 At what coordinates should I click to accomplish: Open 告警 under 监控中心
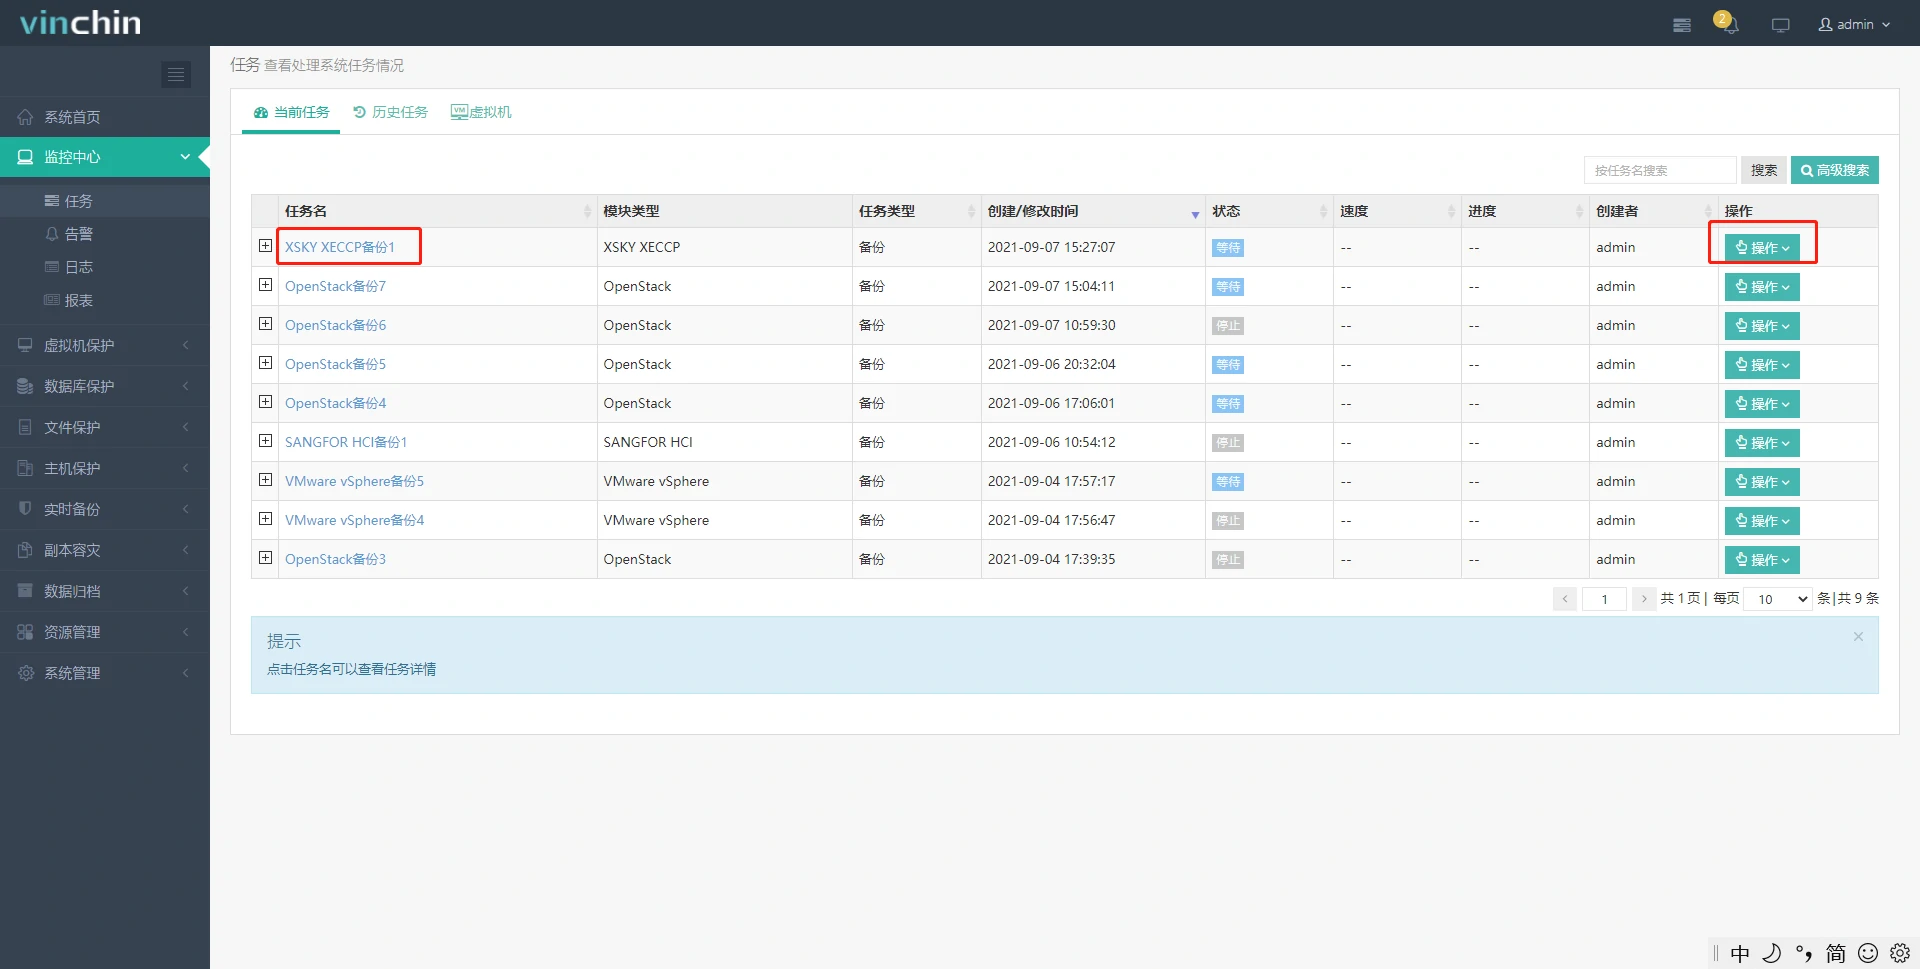[105, 234]
